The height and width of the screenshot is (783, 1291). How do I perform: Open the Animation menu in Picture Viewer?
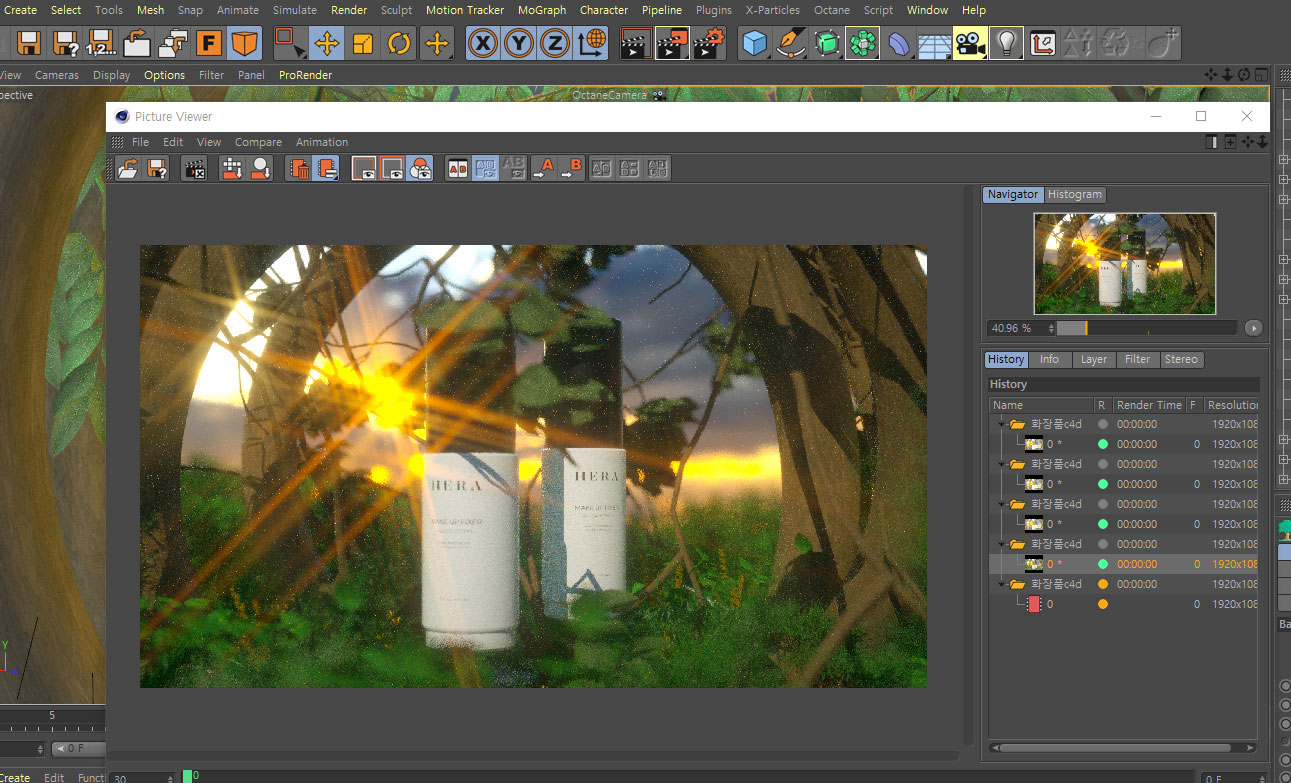(x=322, y=142)
